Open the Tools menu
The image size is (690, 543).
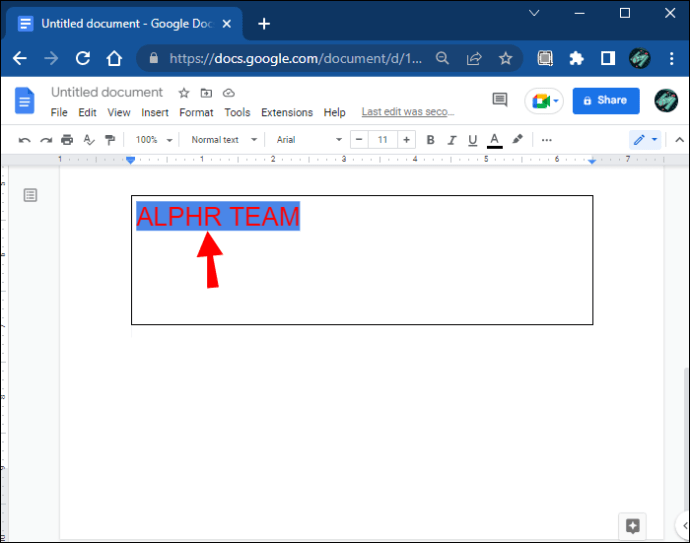(x=237, y=113)
